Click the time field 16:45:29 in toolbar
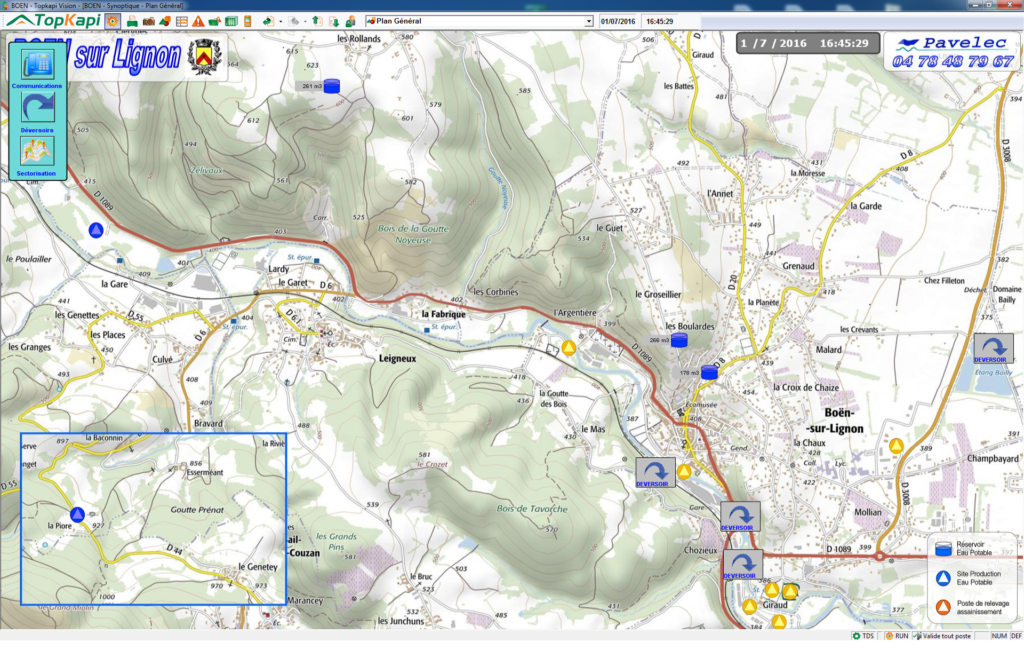 coord(660,22)
